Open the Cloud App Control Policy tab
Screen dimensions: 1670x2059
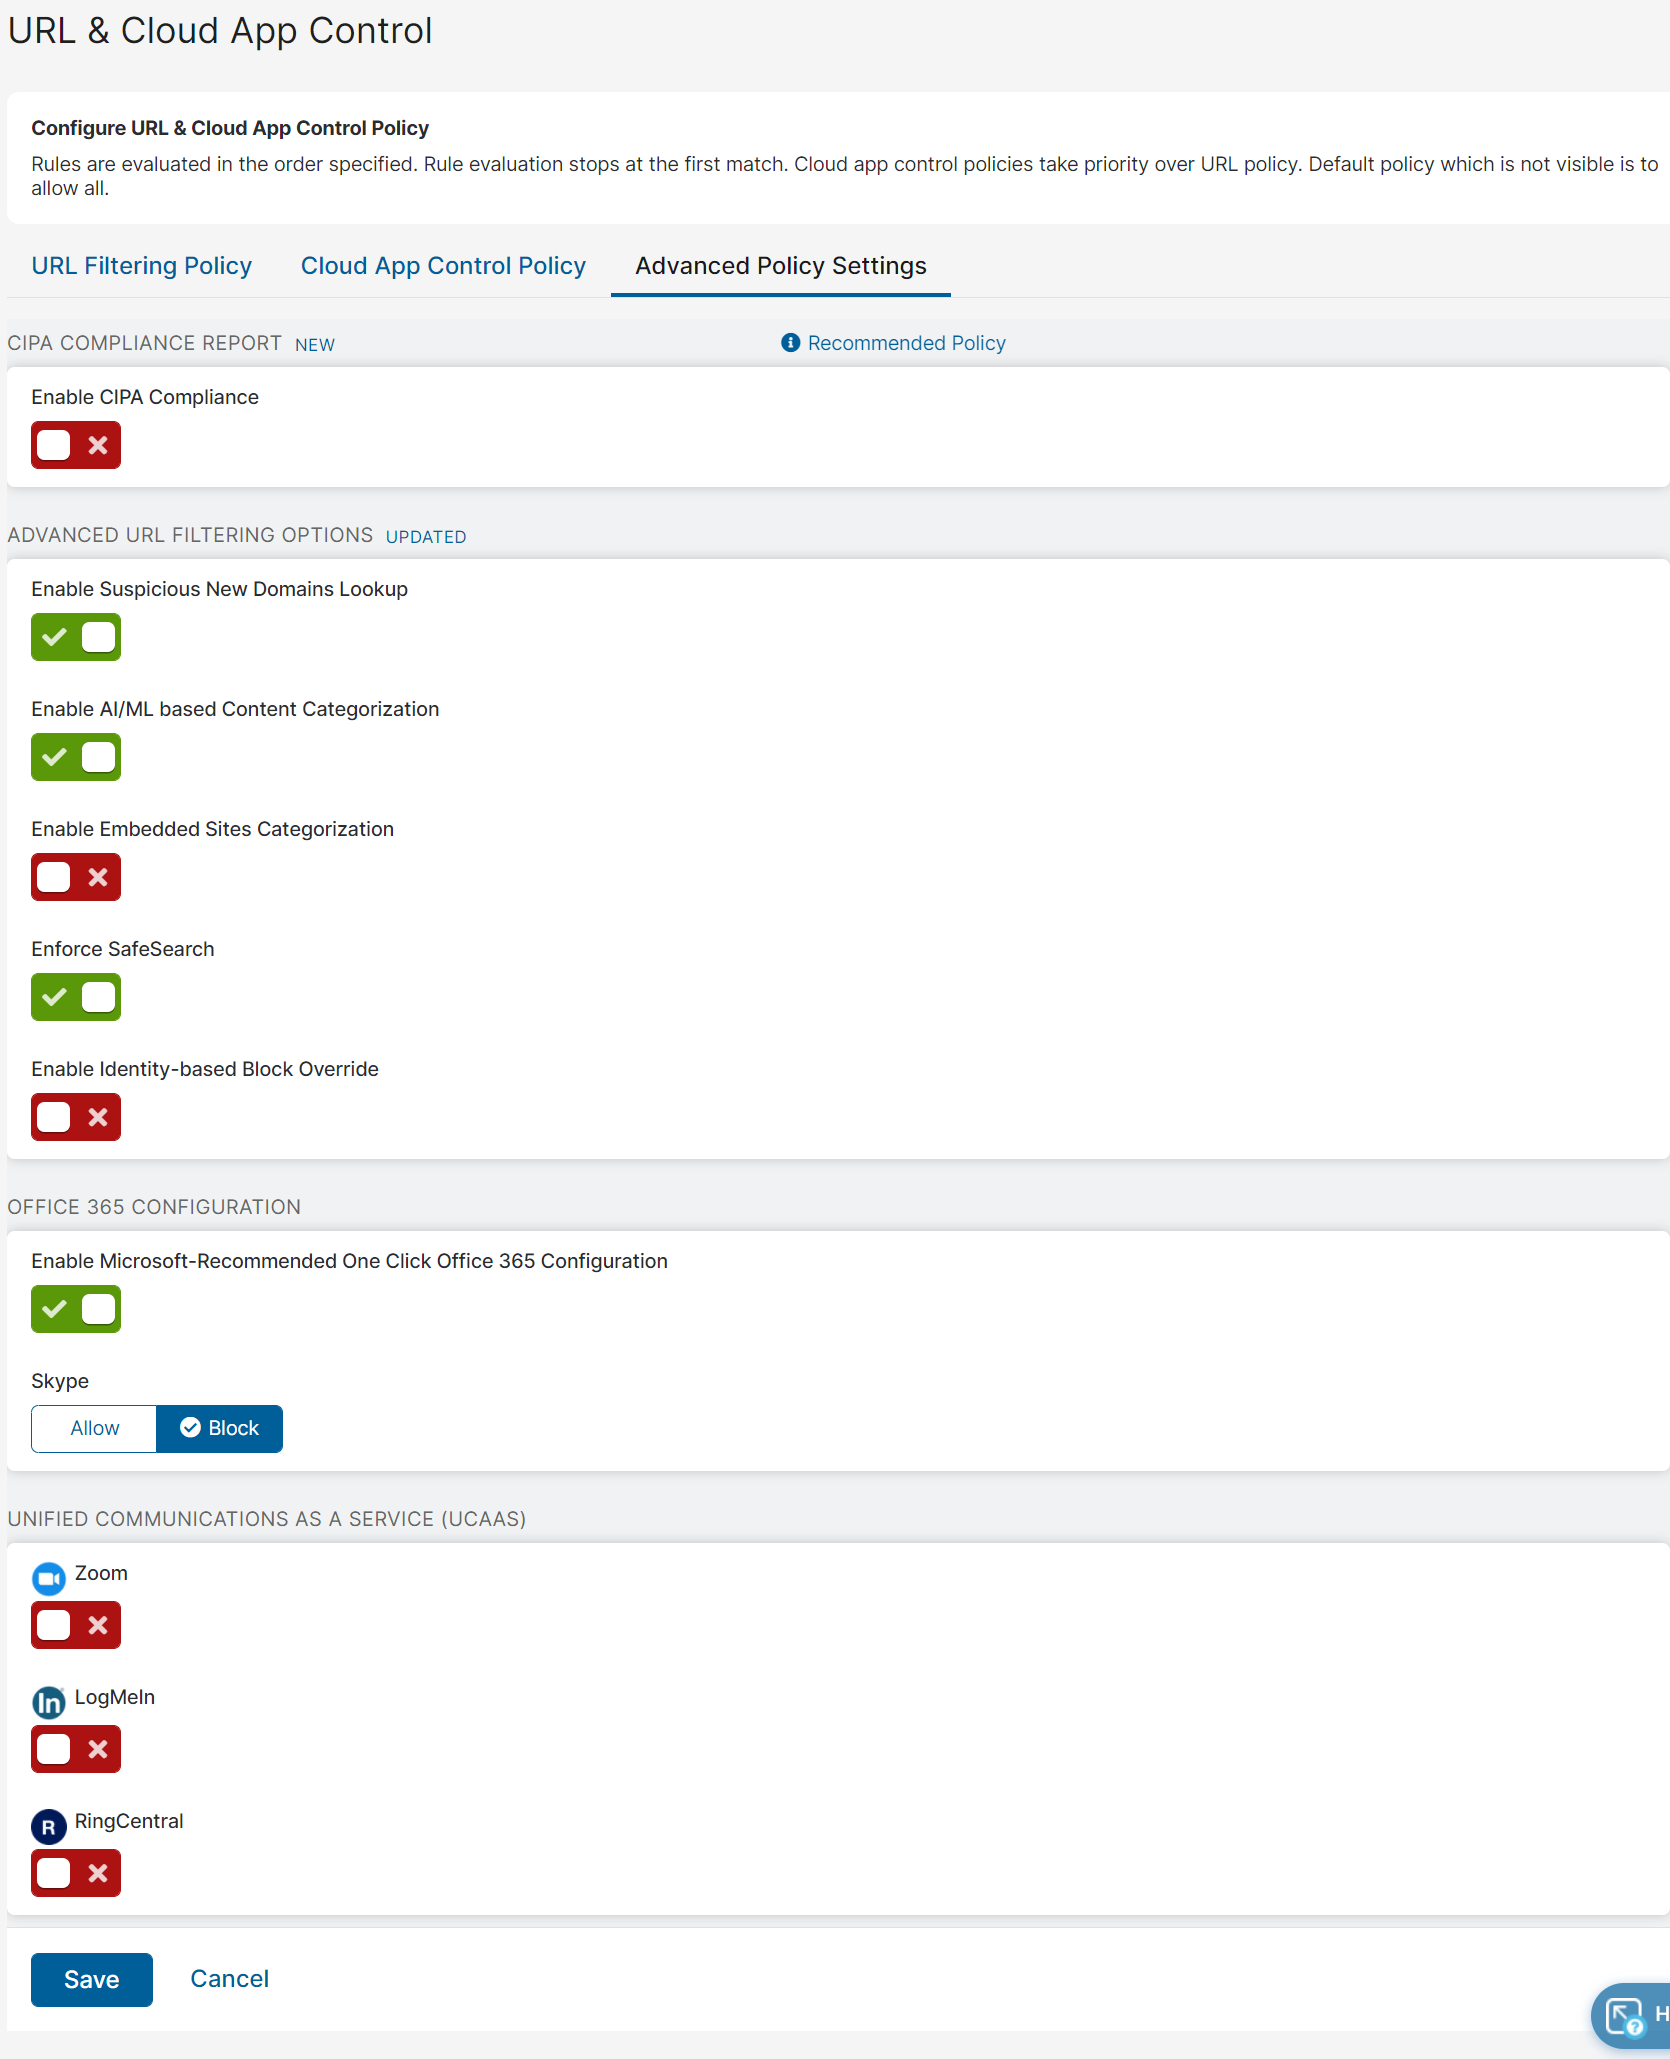coord(443,266)
